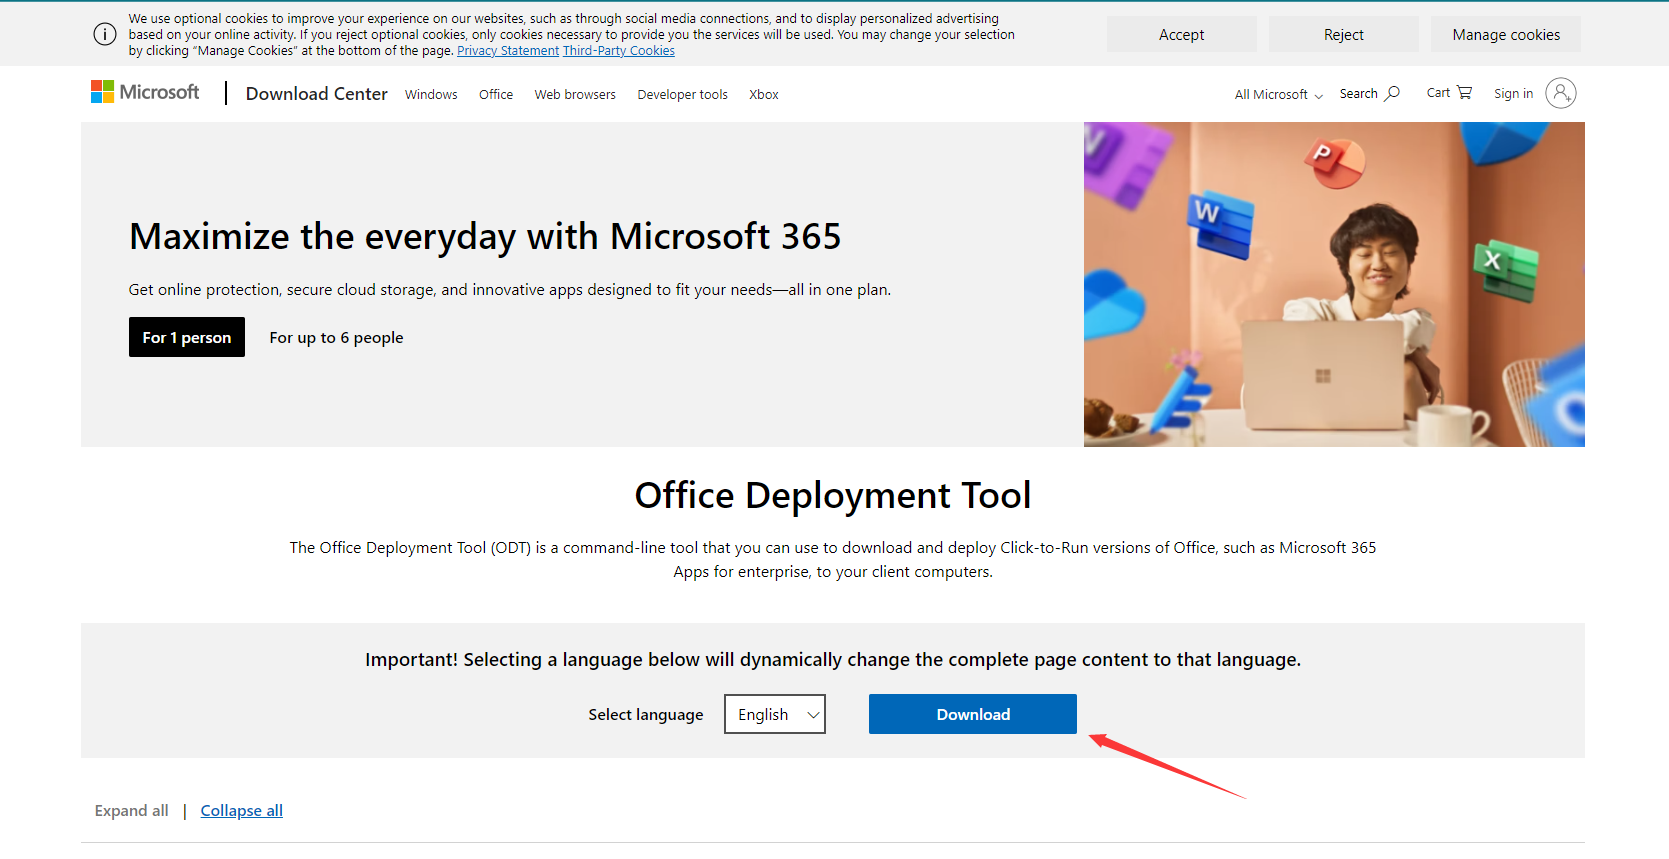Accept optional cookies

1182,34
